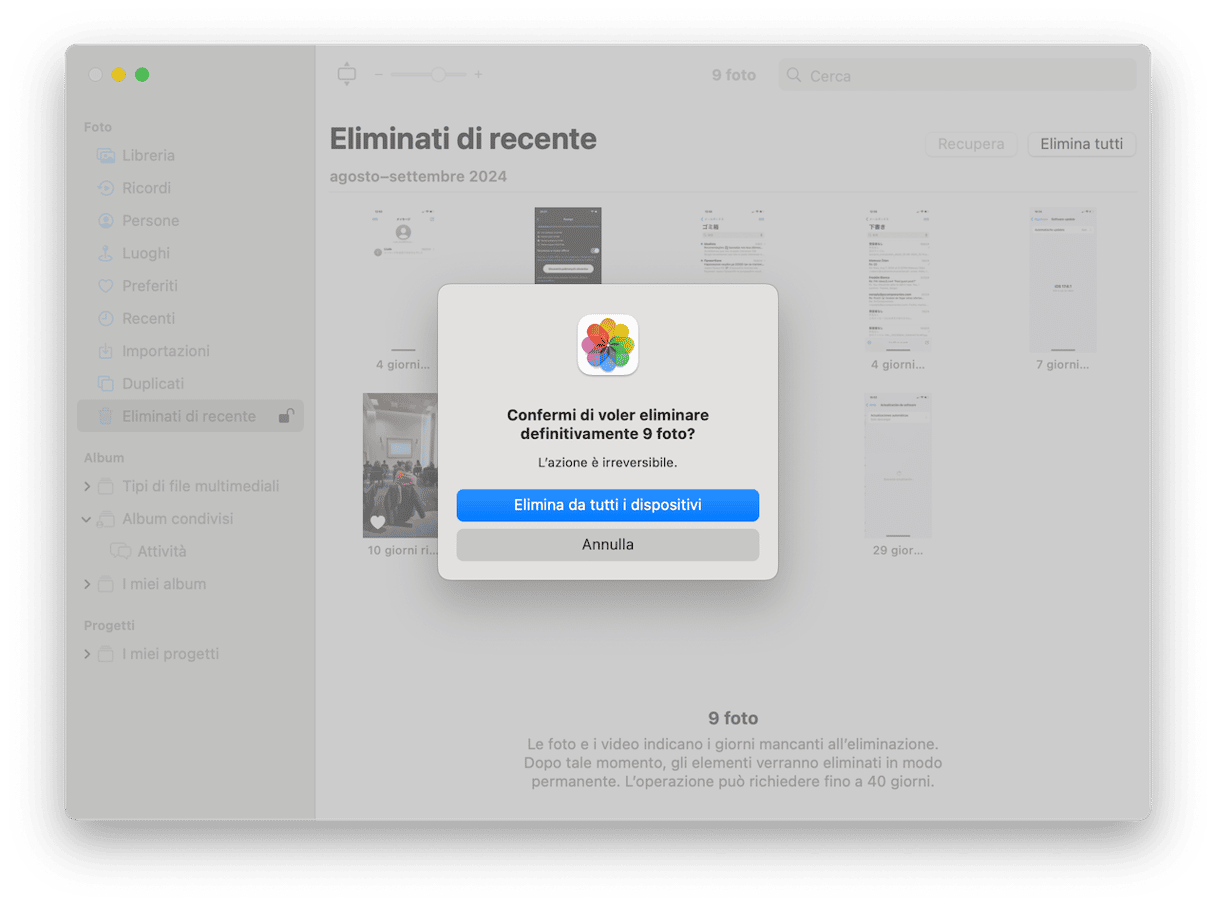Select the 下書き mail screenshot thumbnail

tap(898, 280)
